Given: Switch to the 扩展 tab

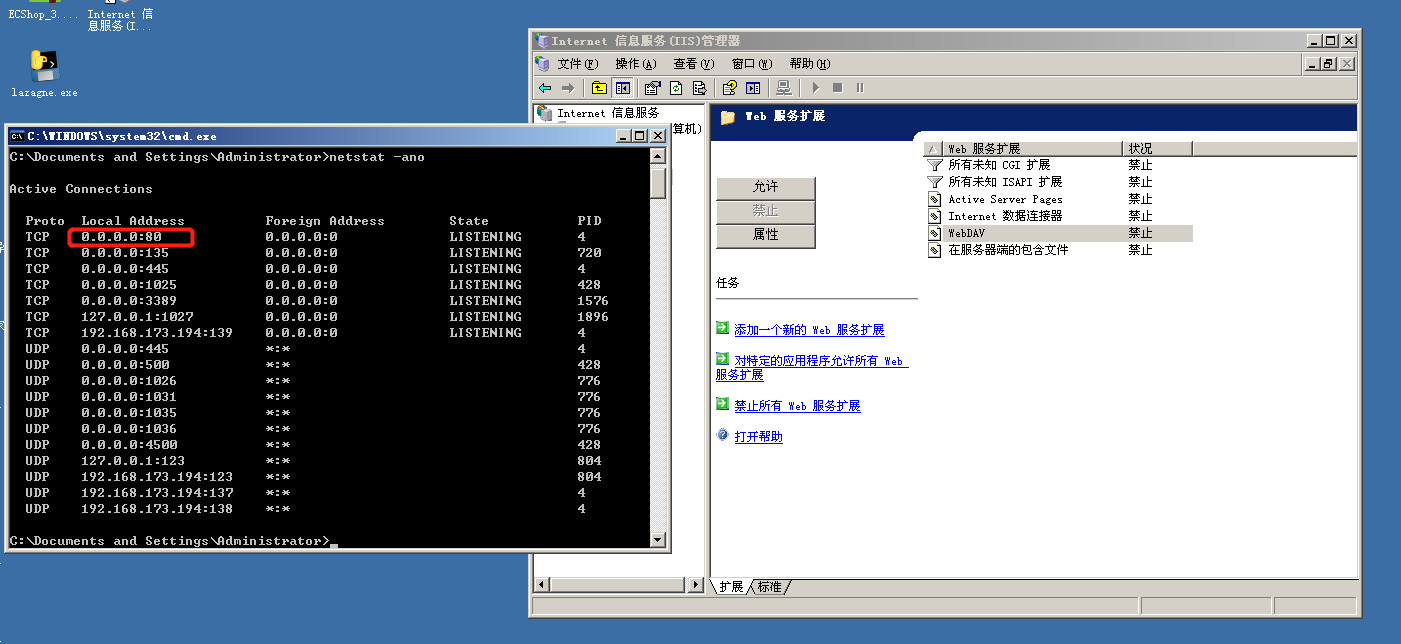Looking at the screenshot, I should tap(732, 587).
